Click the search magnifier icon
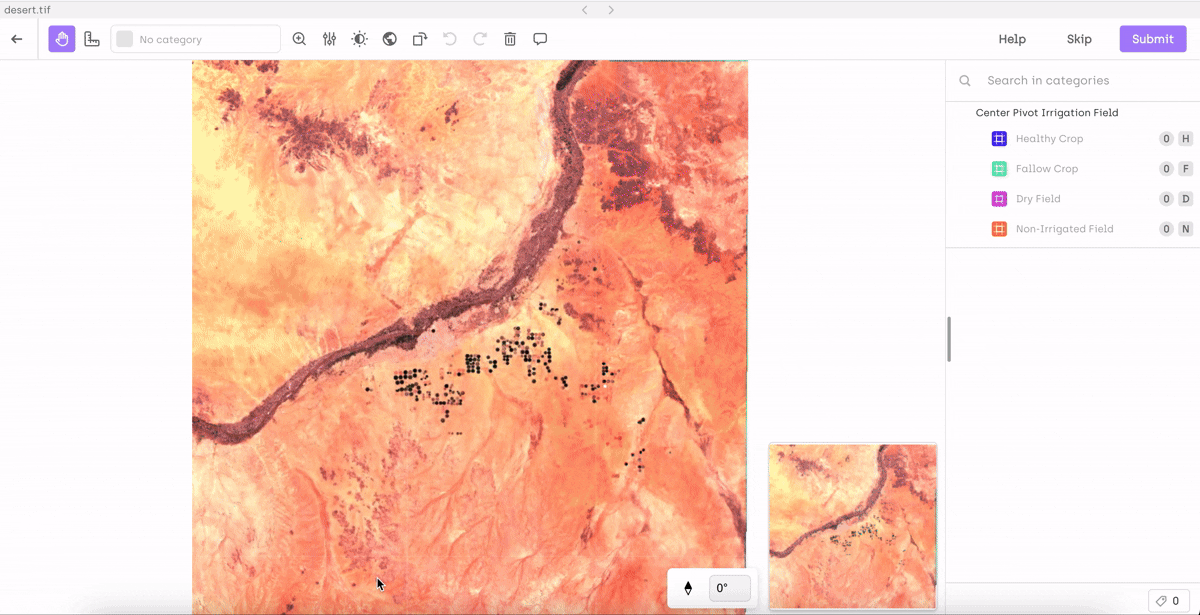Image resolution: width=1200 pixels, height=615 pixels. (x=965, y=81)
